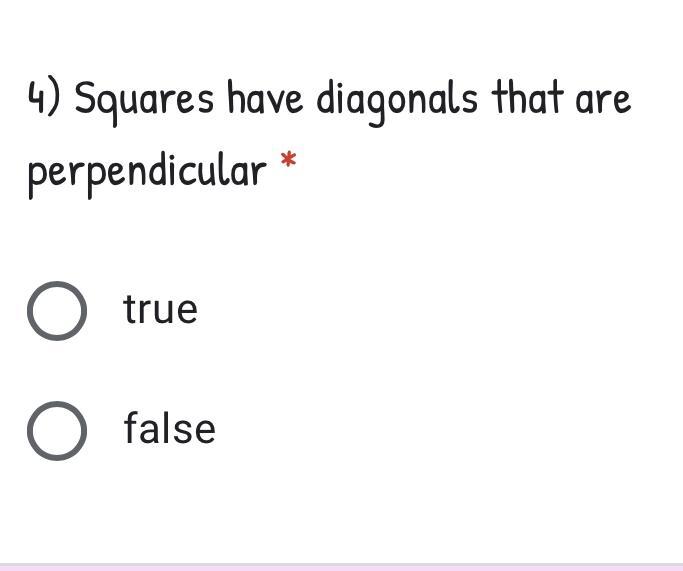Click the "false" answer label text
Viewport: 683px width, 571px height.
pos(169,428)
